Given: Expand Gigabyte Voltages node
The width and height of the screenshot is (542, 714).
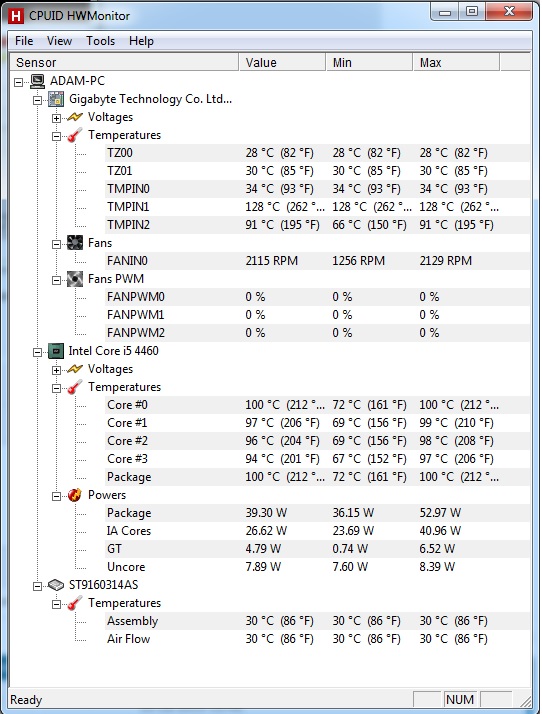Looking at the screenshot, I should [56, 118].
